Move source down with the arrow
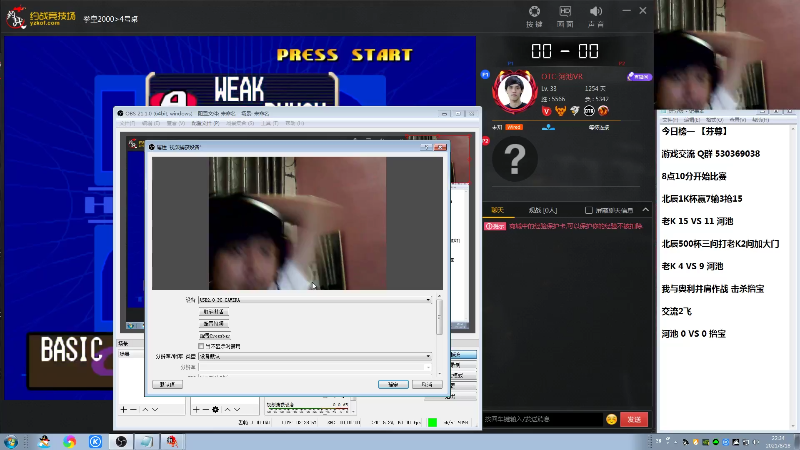Image resolution: width=800 pixels, height=450 pixels. click(x=237, y=410)
